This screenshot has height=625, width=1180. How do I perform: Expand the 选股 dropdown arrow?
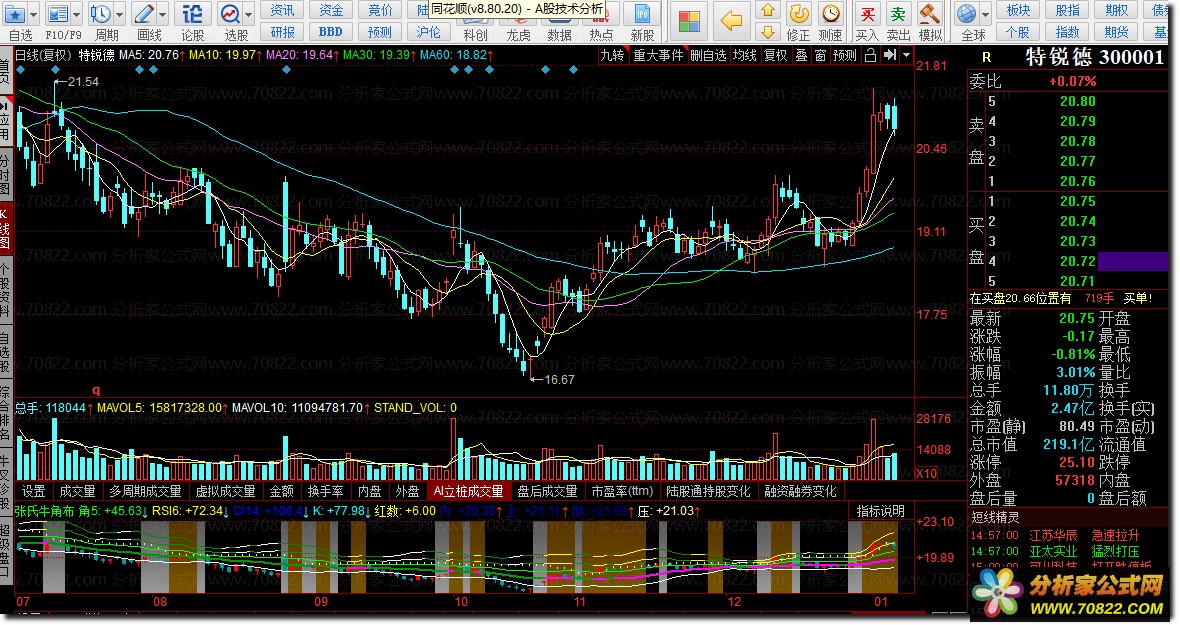click(248, 15)
